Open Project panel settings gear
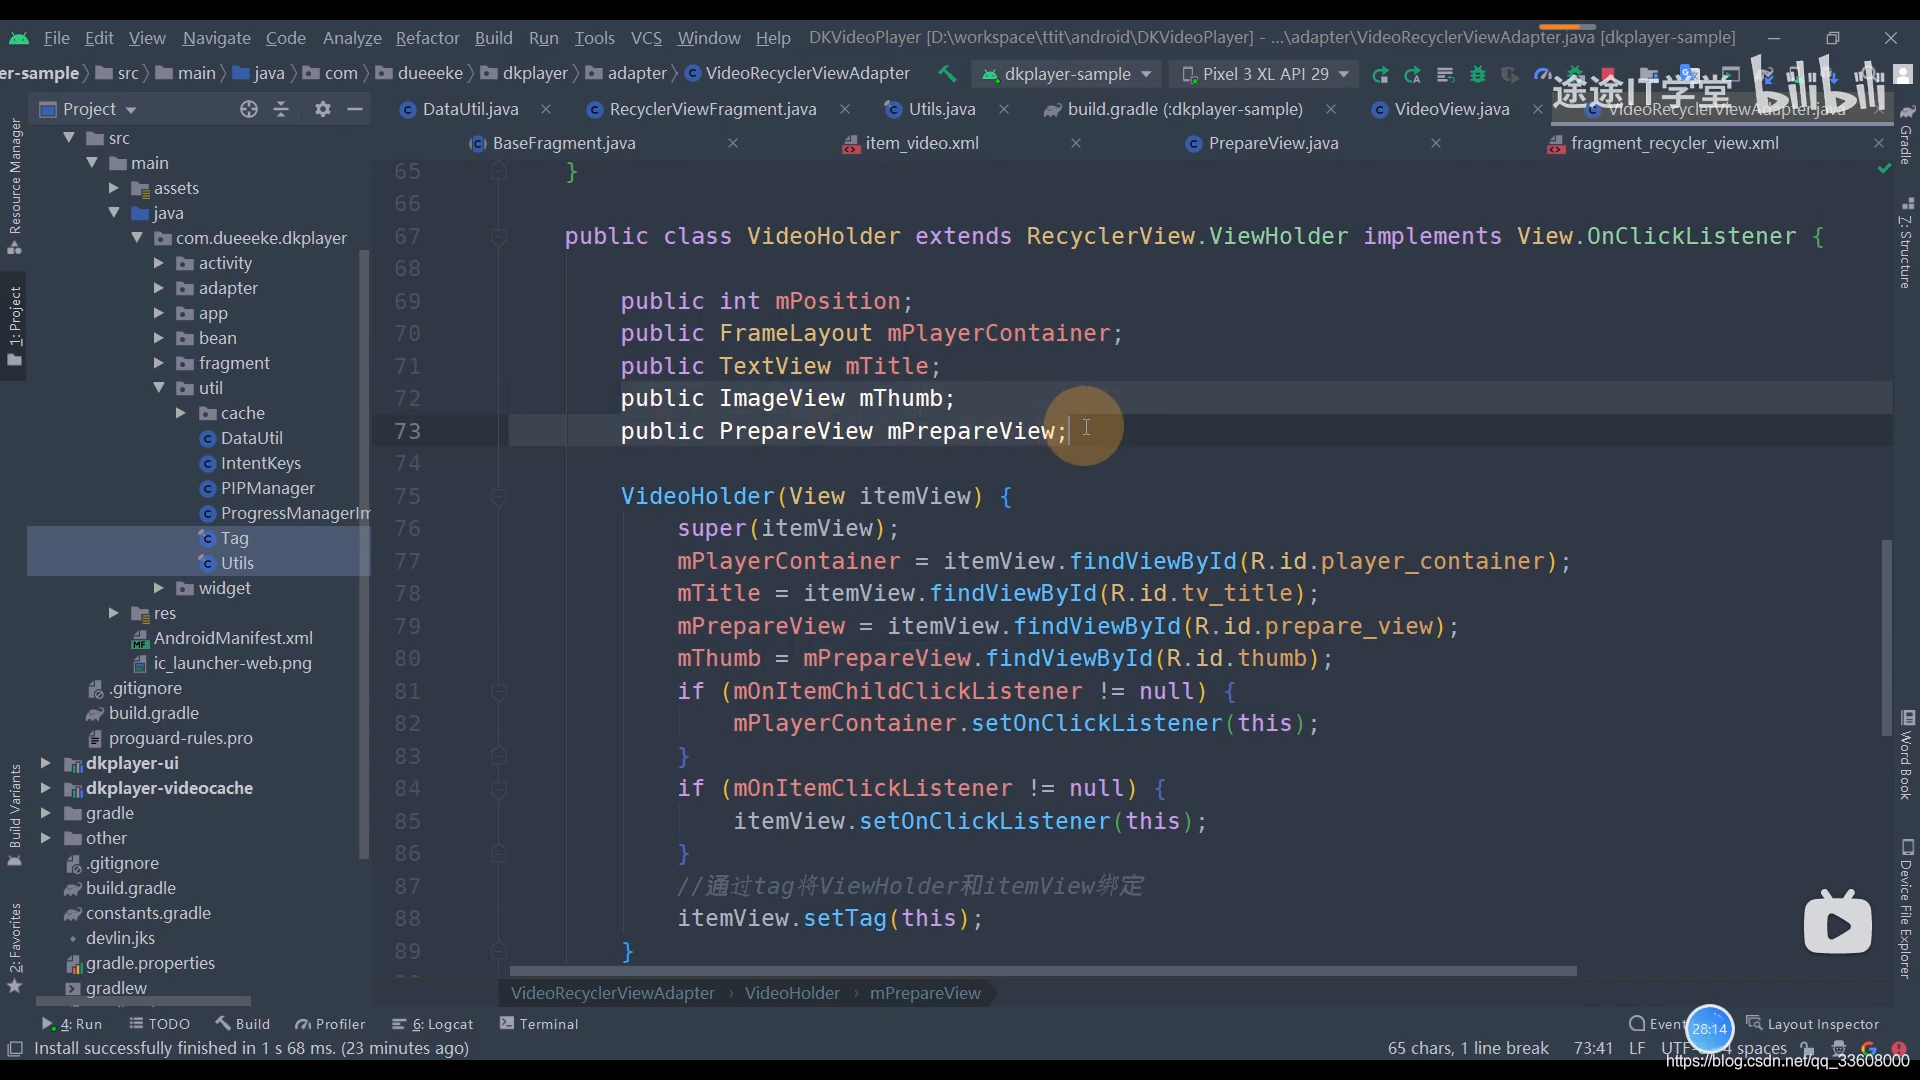 (322, 109)
